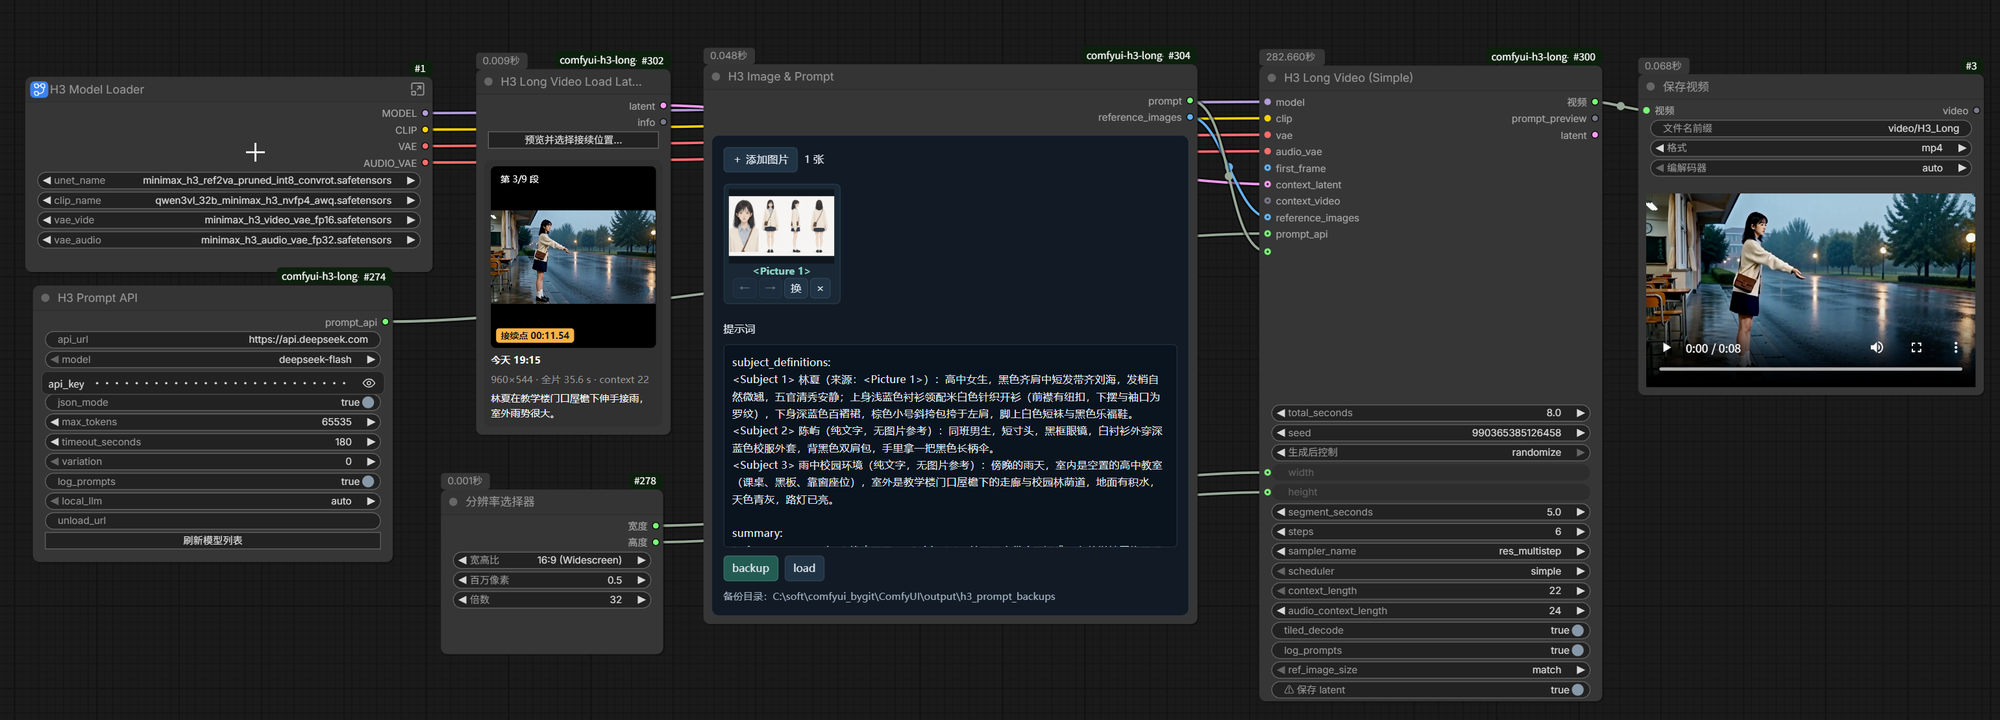
Task: Open the 格式 mp4 dropdown
Action: click(1810, 148)
